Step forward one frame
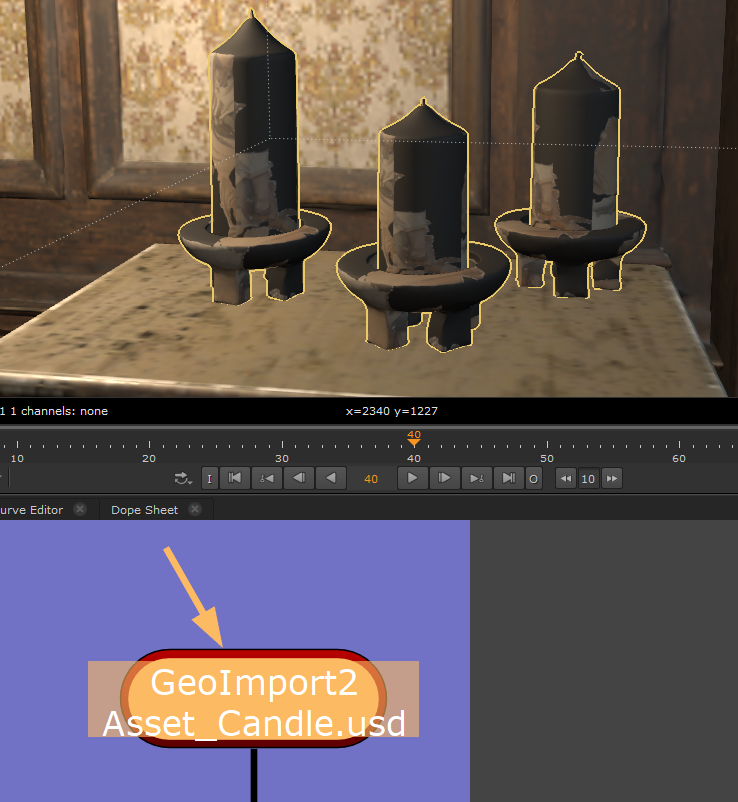 point(444,479)
